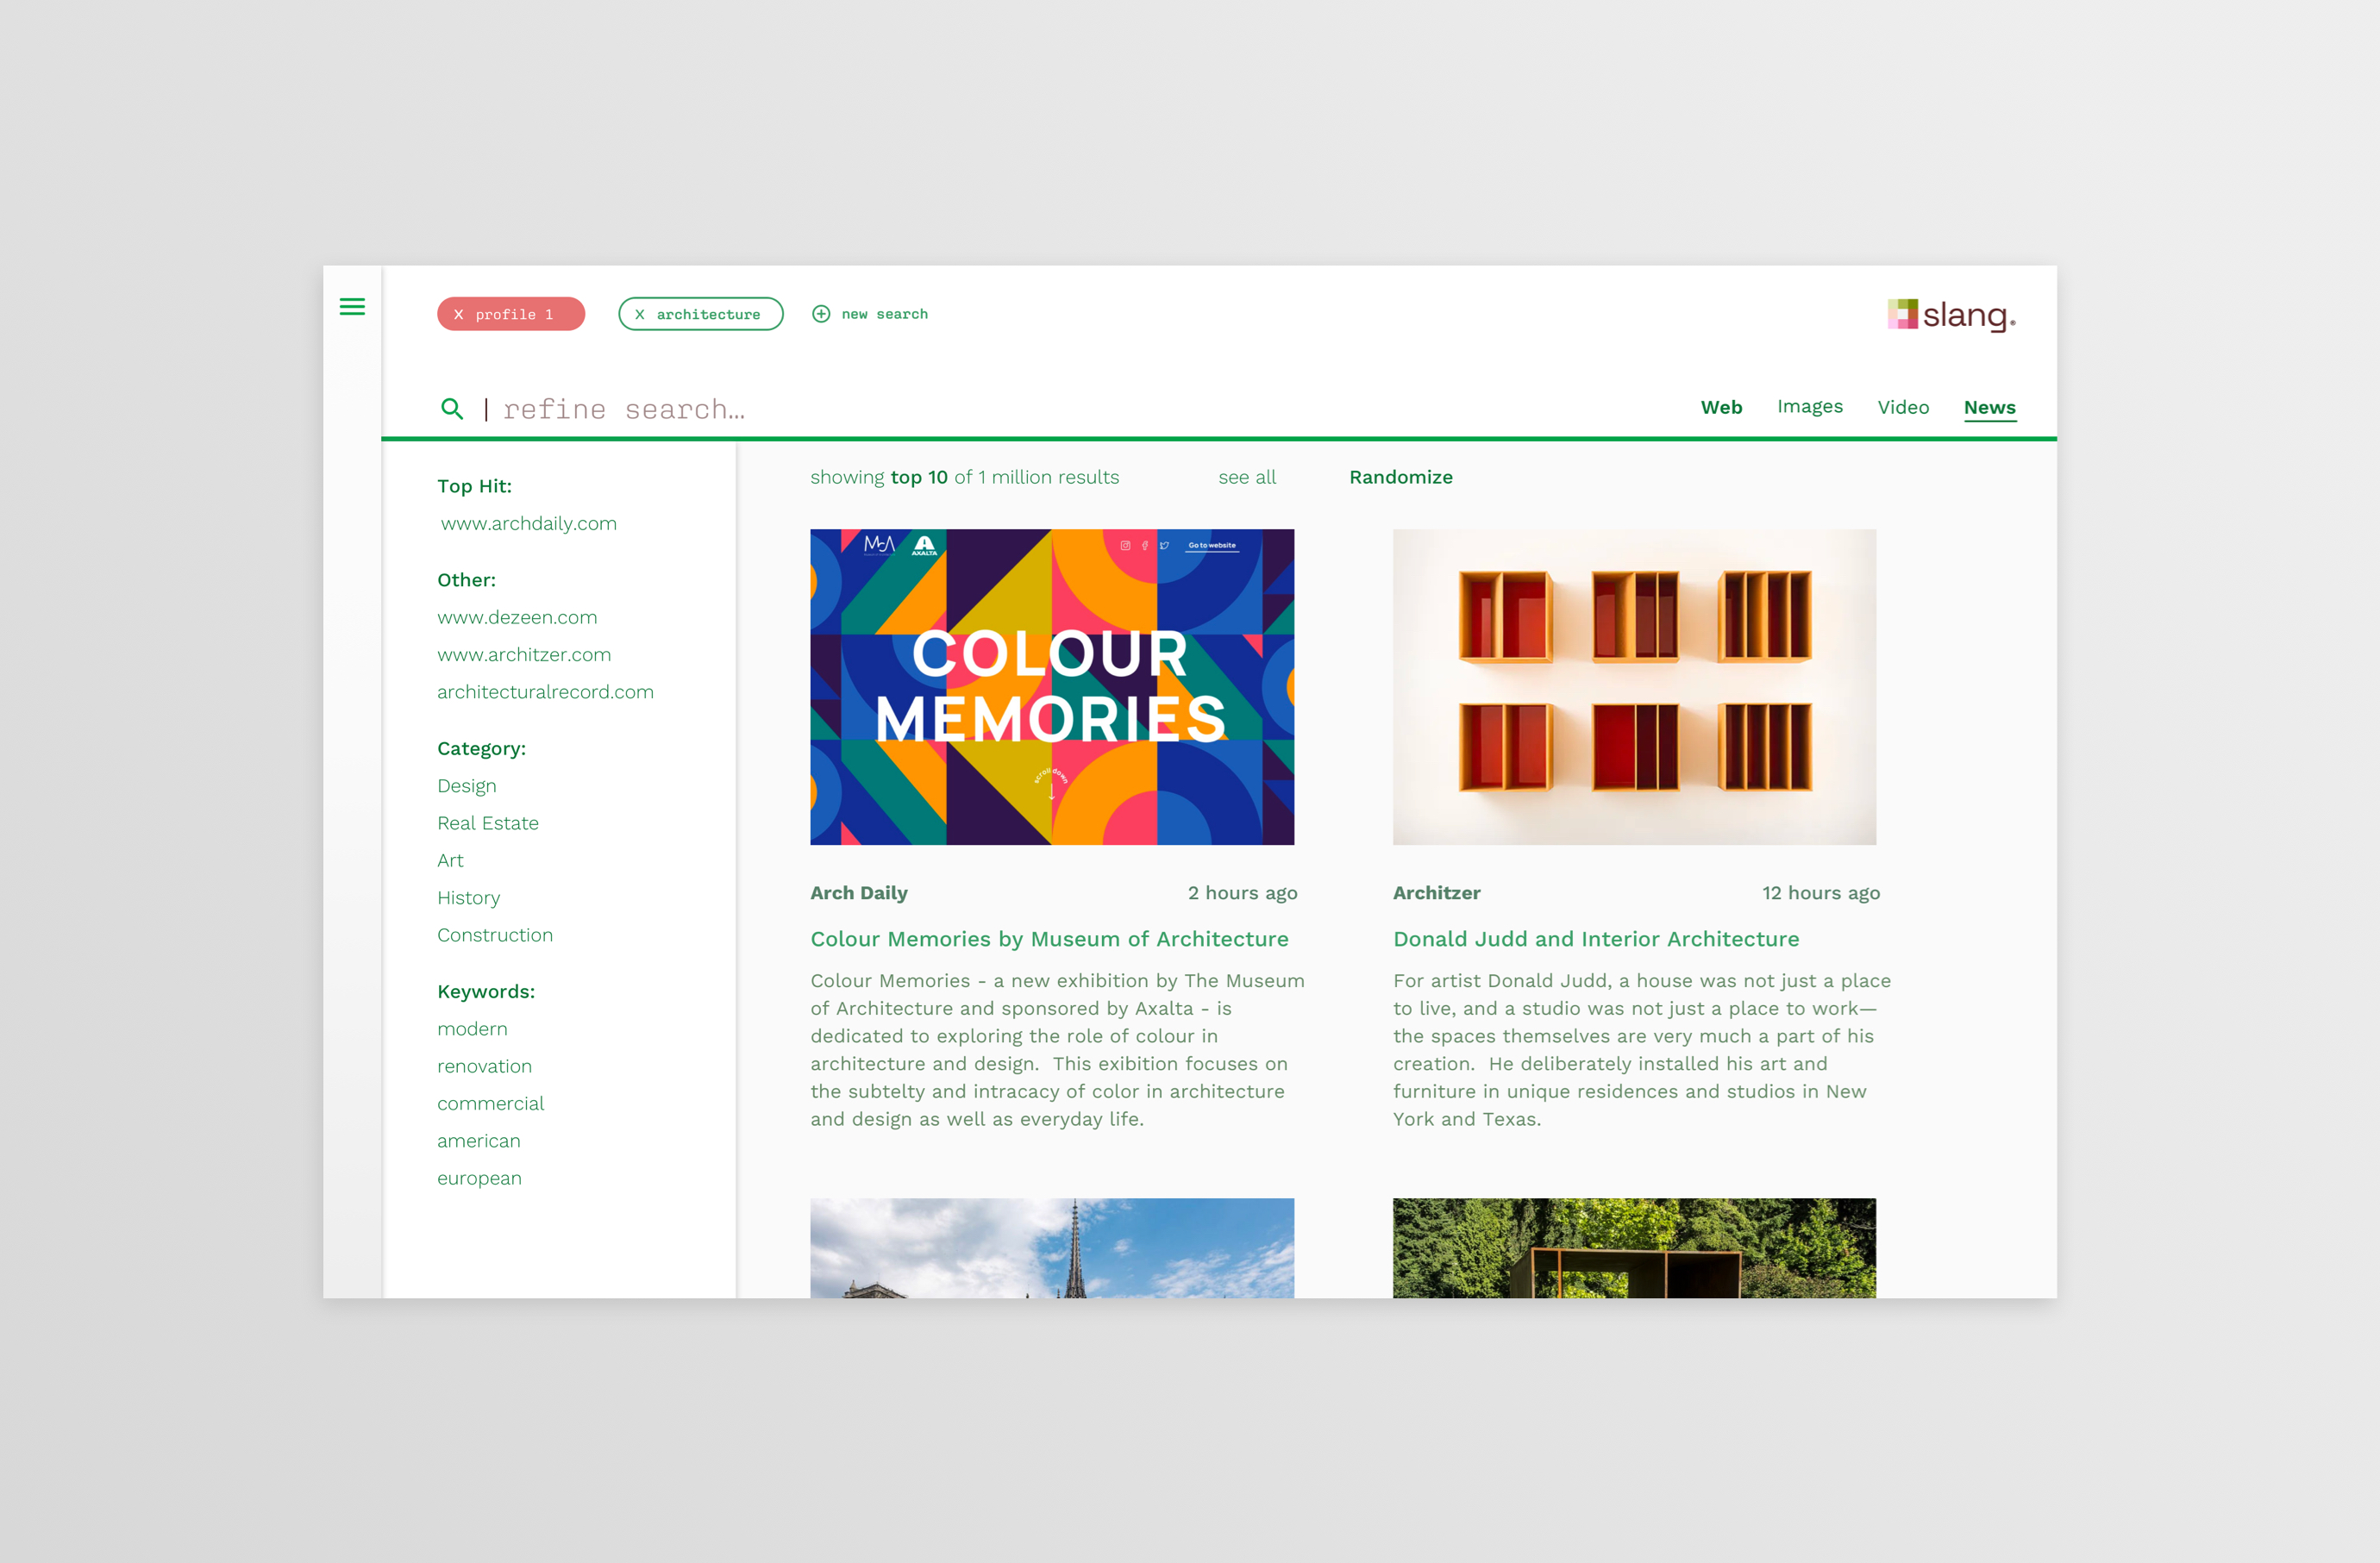The image size is (2380, 1563).
Task: Open www.dezeen.com link
Action: pos(517,617)
